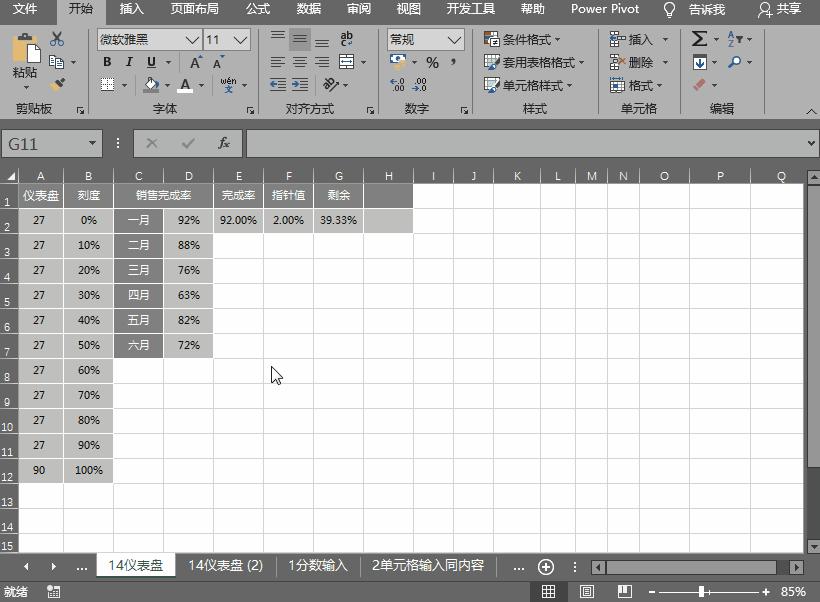The width and height of the screenshot is (820, 602).
Task: Click the Underline icon
Action: click(x=150, y=61)
